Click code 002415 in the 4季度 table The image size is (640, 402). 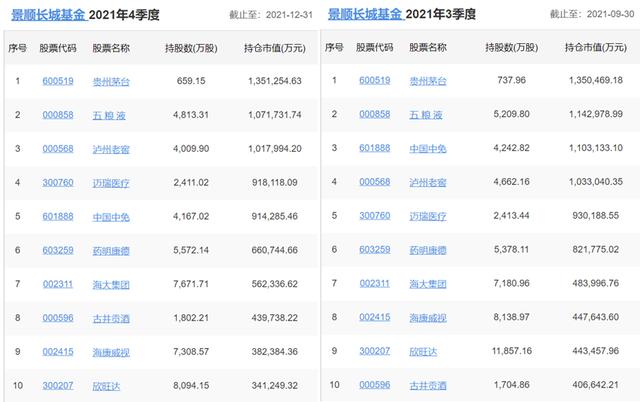58,352
